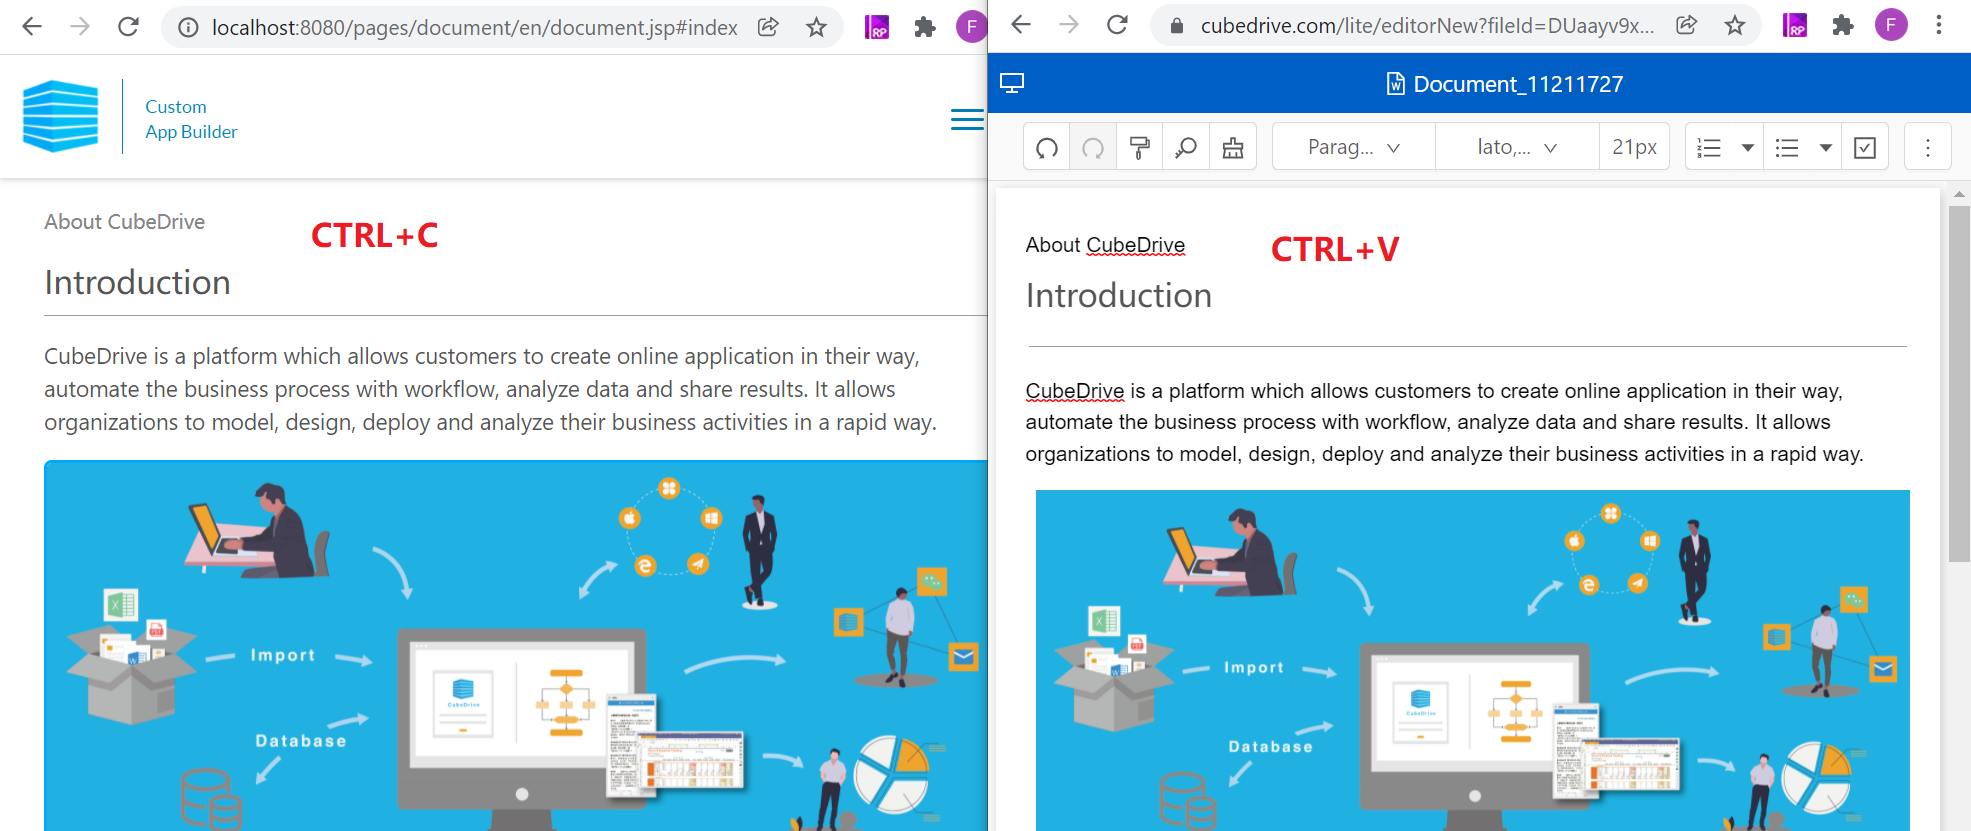Go forward in the cubedrive.com browser window
Screen dimensions: 1971x831
click(1069, 25)
